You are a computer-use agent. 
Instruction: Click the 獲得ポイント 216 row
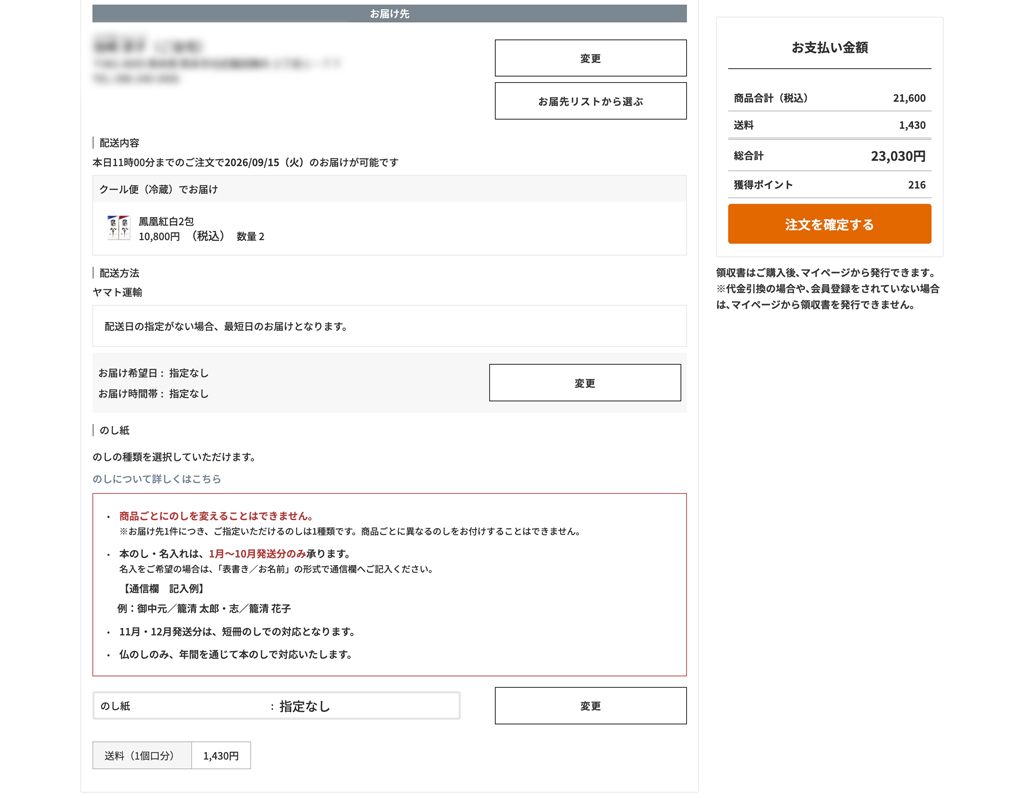(829, 185)
